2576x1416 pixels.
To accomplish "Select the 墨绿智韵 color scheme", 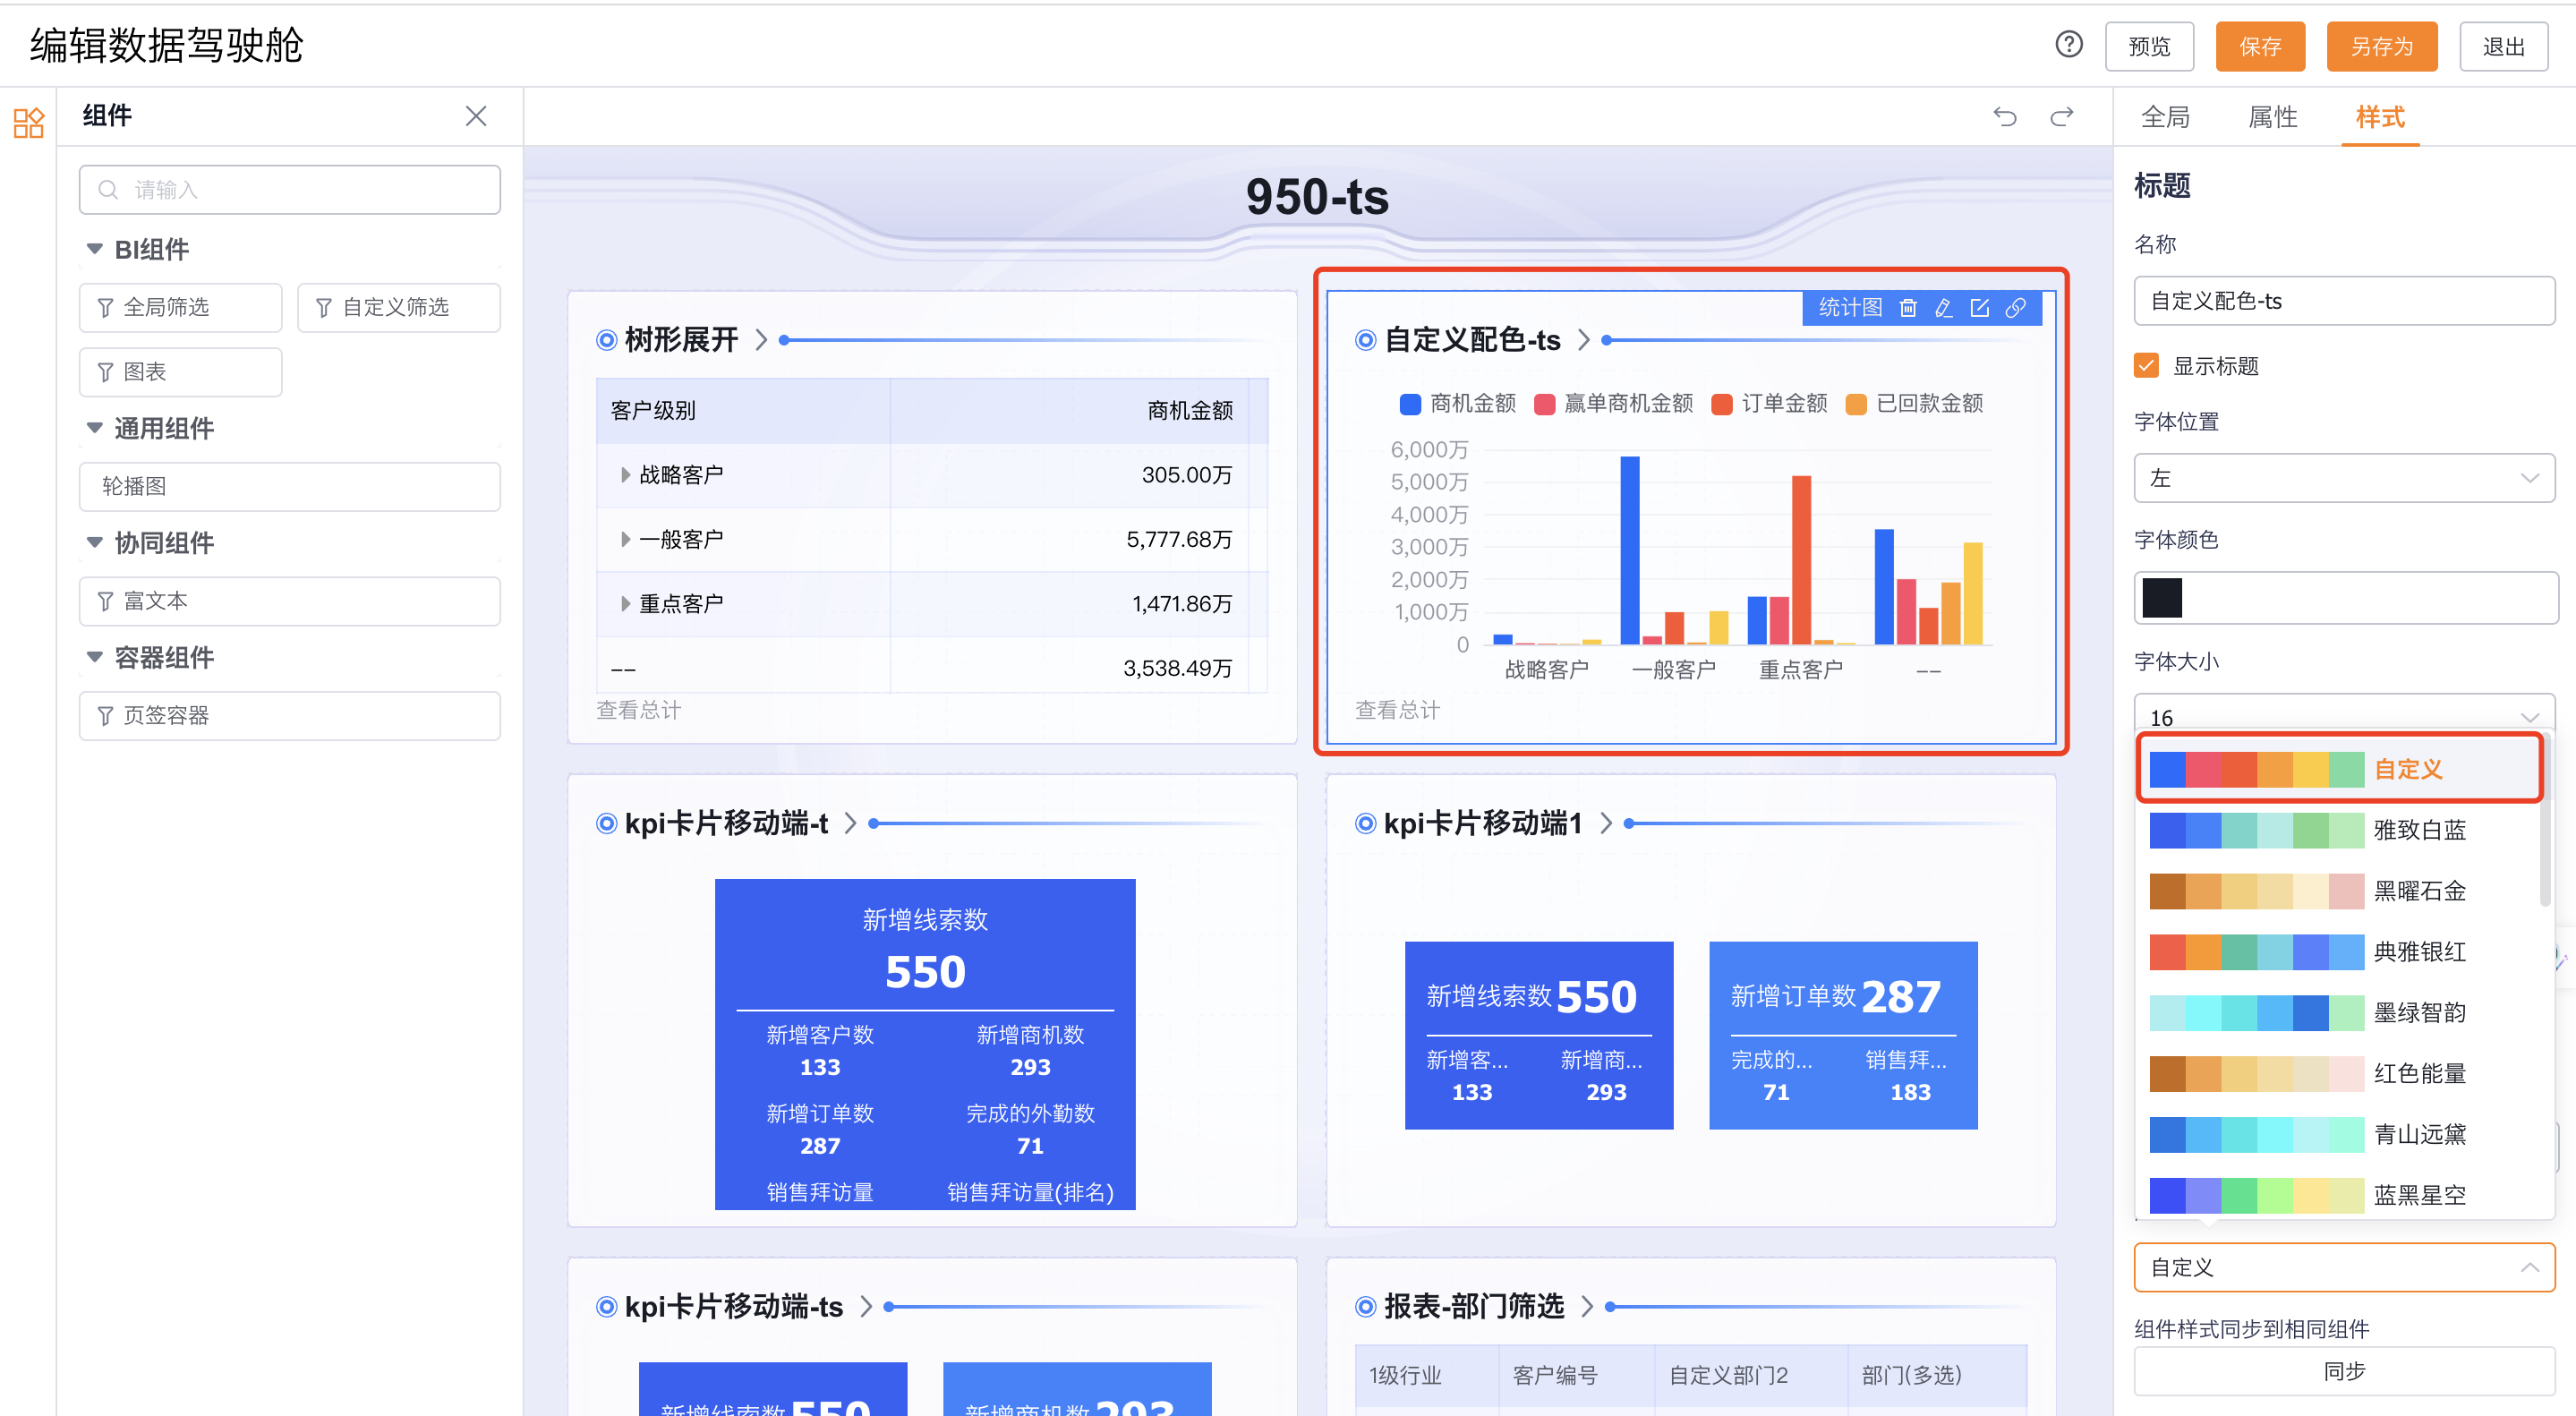I will coord(2340,1013).
